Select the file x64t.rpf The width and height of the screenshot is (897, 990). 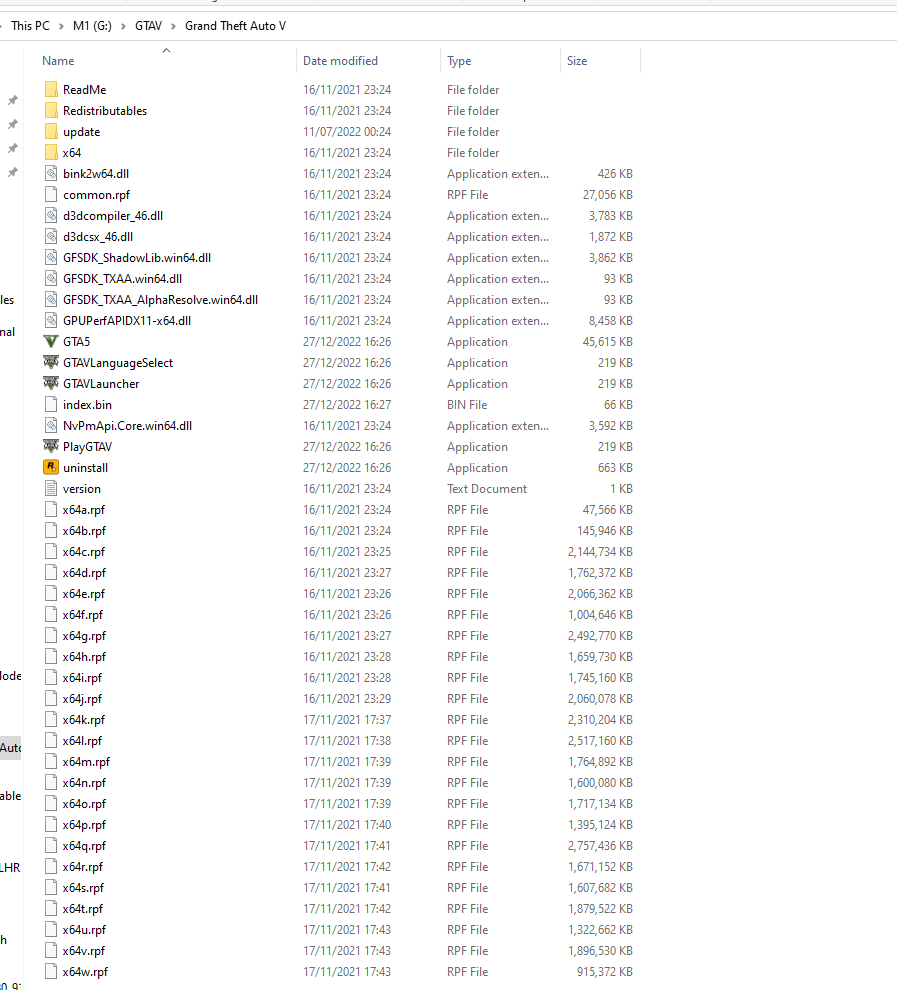pyautogui.click(x=83, y=909)
